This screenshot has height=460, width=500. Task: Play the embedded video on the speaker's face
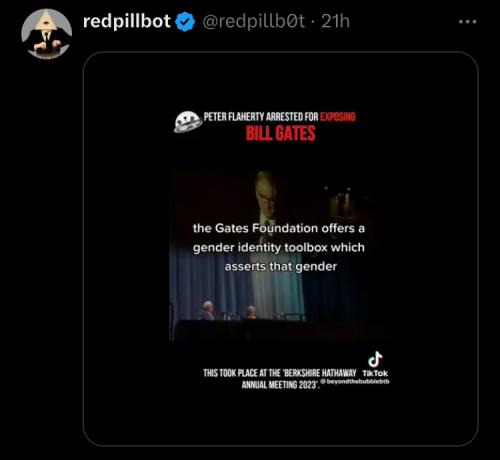[266, 192]
